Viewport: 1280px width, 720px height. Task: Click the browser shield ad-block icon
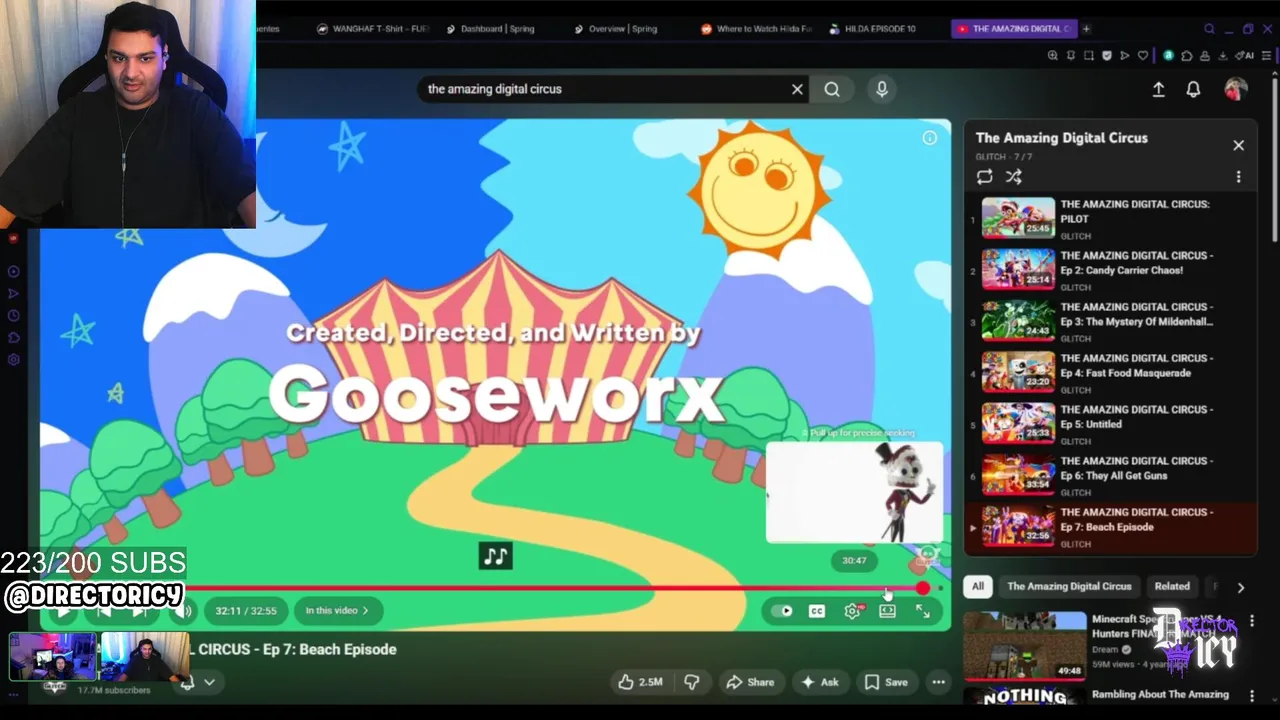coord(1107,55)
